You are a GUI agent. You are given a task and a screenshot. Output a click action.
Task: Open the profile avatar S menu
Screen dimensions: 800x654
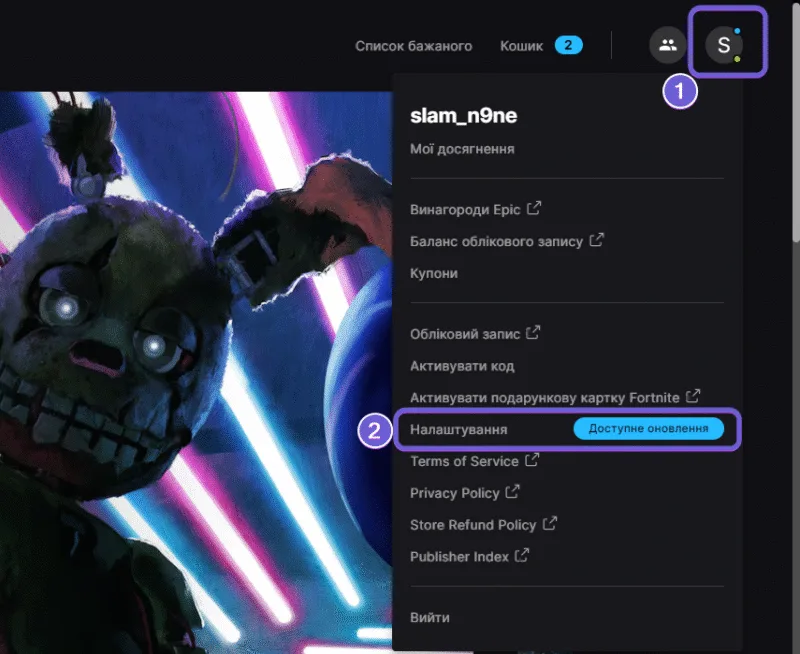click(724, 45)
